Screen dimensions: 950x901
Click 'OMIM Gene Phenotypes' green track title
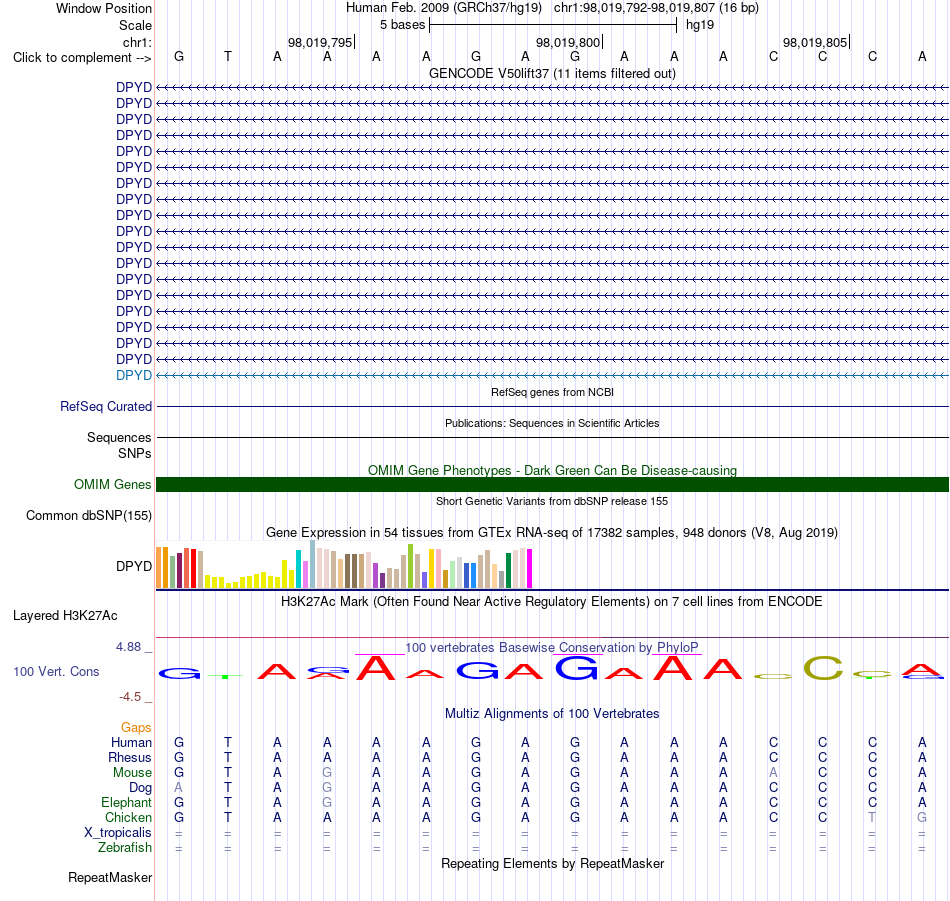pos(552,470)
